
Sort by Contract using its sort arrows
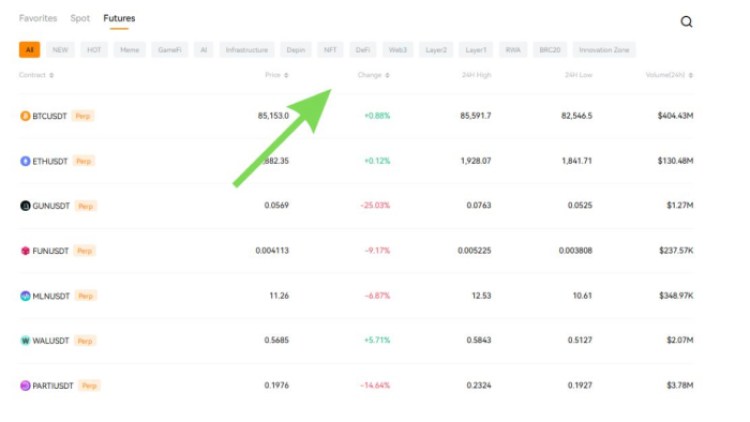tap(52, 75)
